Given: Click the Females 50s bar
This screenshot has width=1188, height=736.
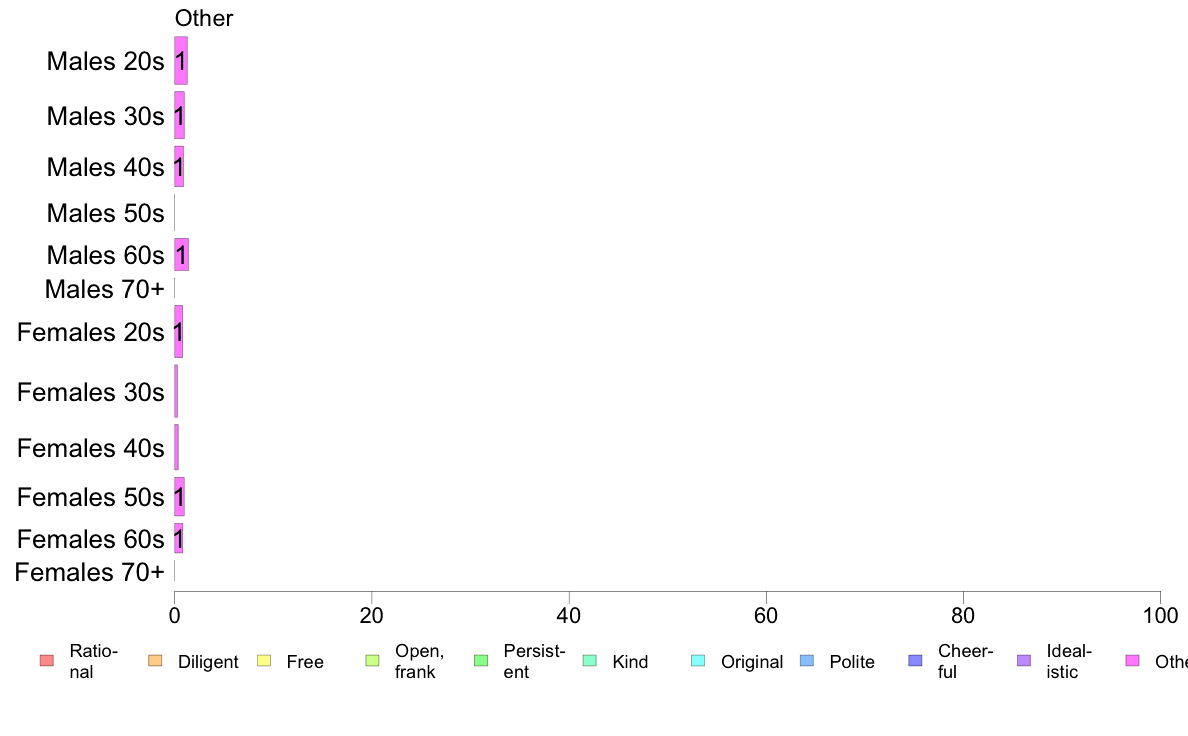Looking at the screenshot, I should [180, 497].
